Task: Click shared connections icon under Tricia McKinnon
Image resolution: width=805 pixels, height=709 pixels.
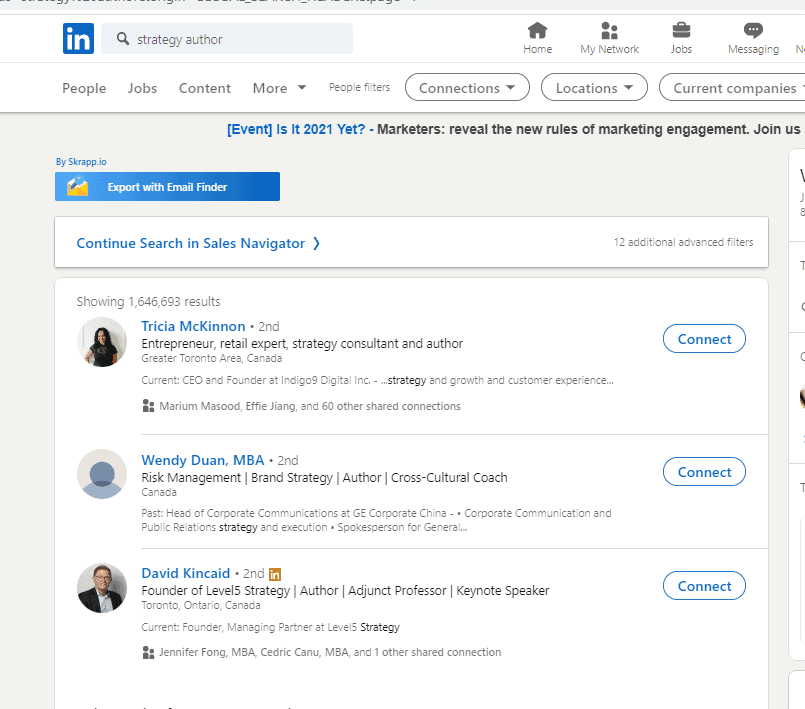Action: [x=148, y=406]
